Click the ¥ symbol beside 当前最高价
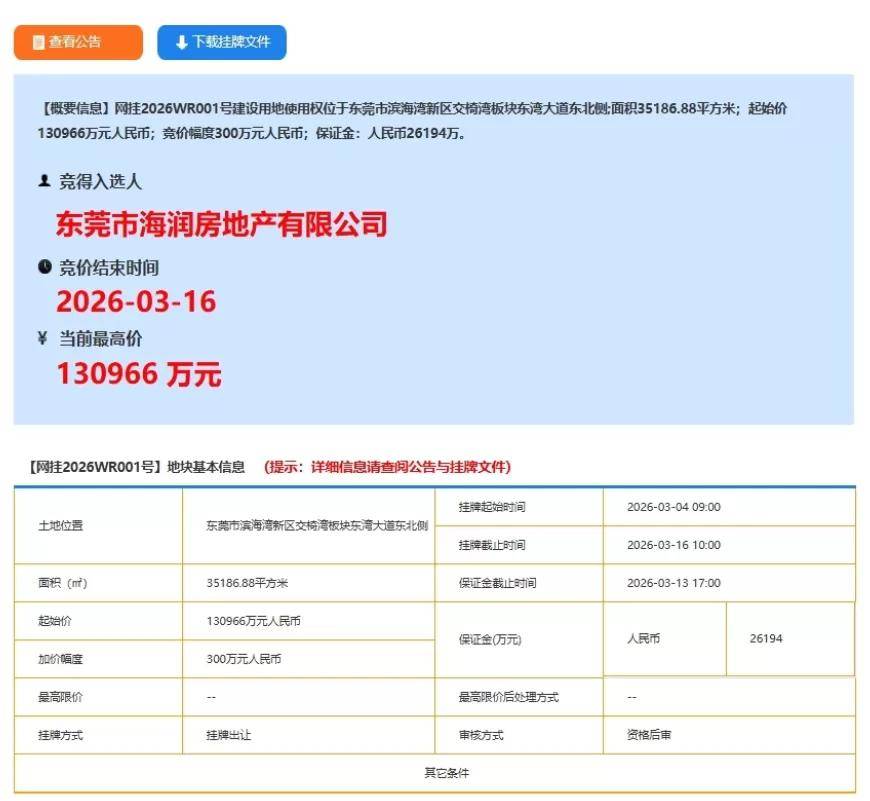 click(42, 339)
